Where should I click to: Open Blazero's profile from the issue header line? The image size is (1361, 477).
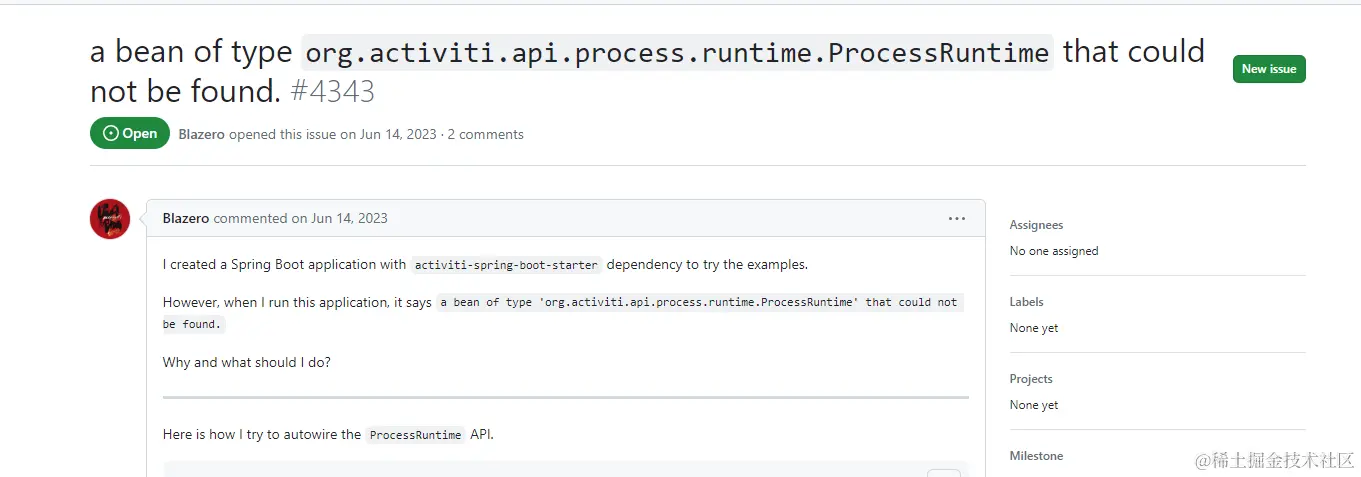[x=201, y=134]
